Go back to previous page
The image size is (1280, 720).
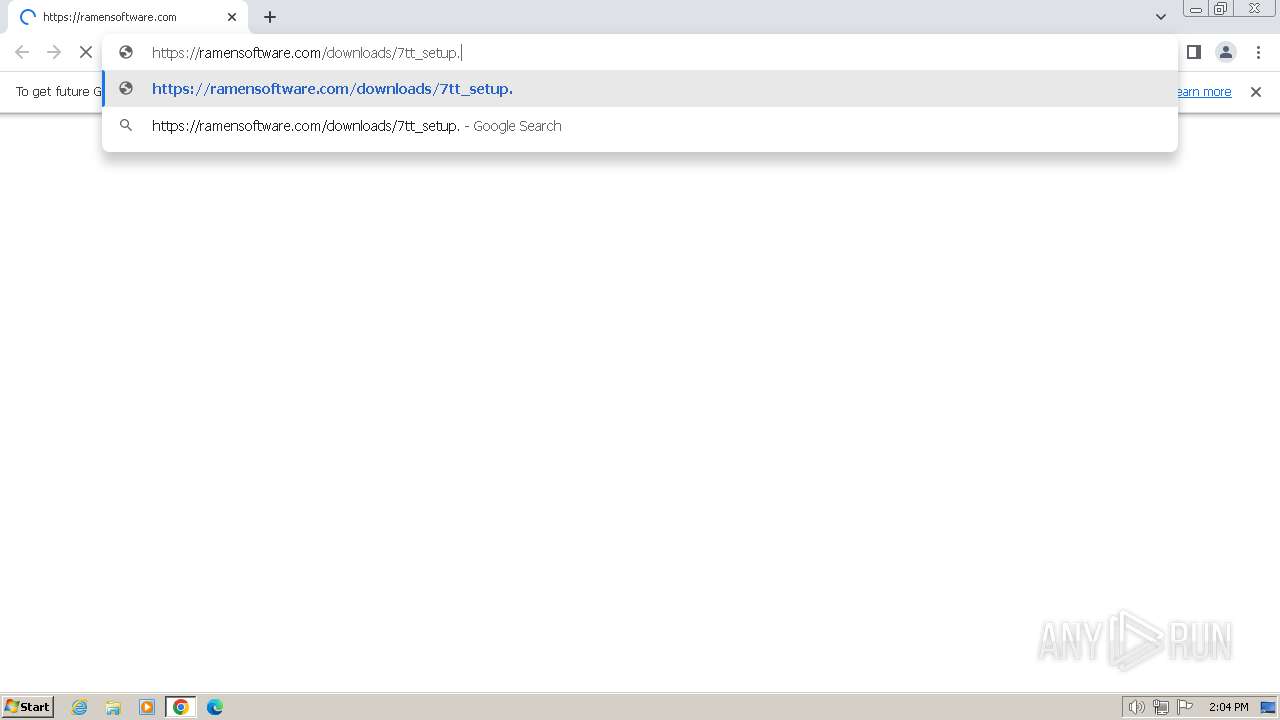[x=22, y=52]
